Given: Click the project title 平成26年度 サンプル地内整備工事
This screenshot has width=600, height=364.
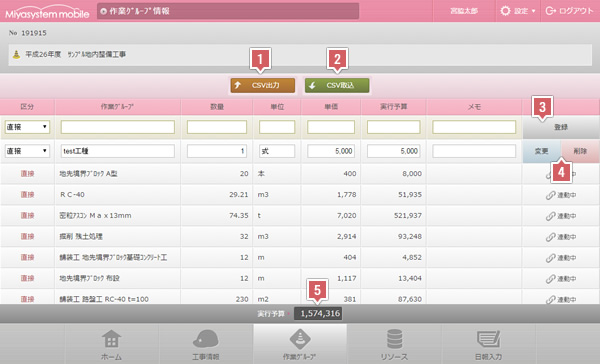Looking at the screenshot, I should click(x=76, y=54).
